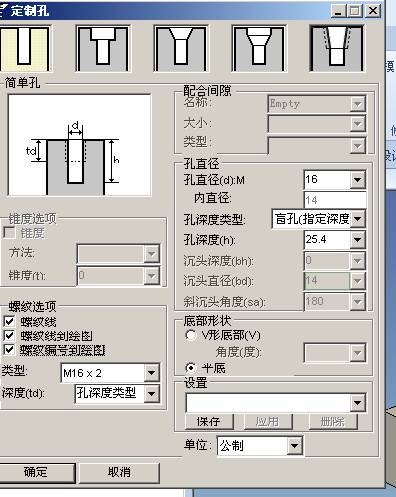Click the 删除 delete button
The image size is (396, 497).
point(333,422)
